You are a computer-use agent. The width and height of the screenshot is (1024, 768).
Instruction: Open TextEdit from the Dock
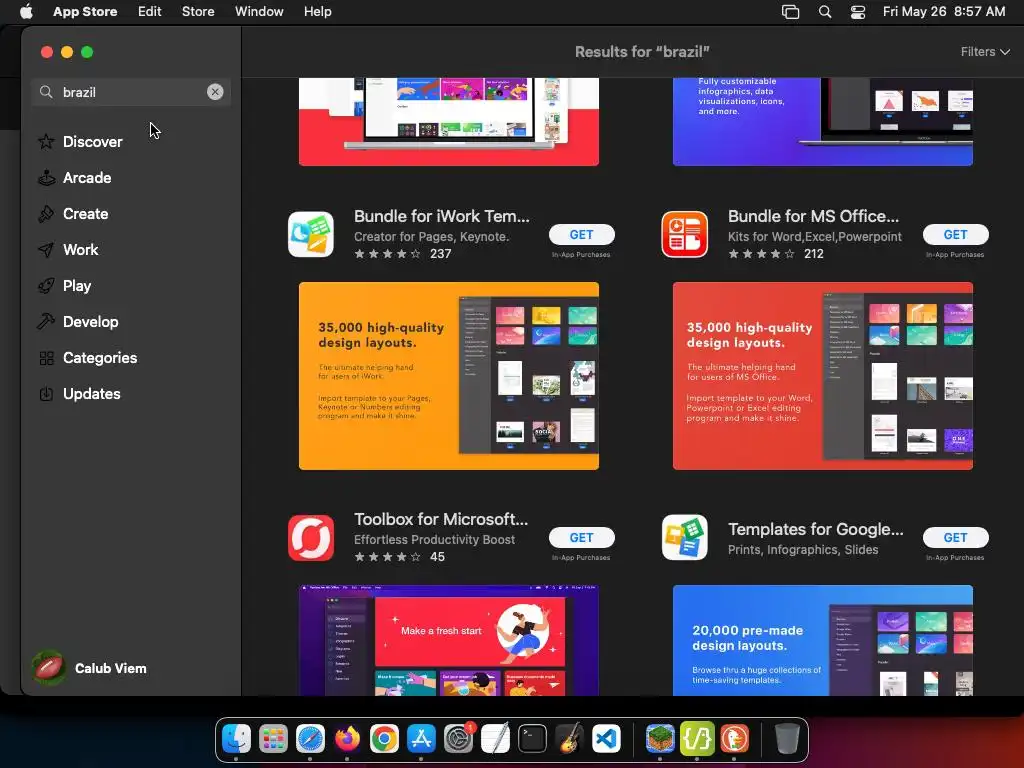tap(495, 739)
